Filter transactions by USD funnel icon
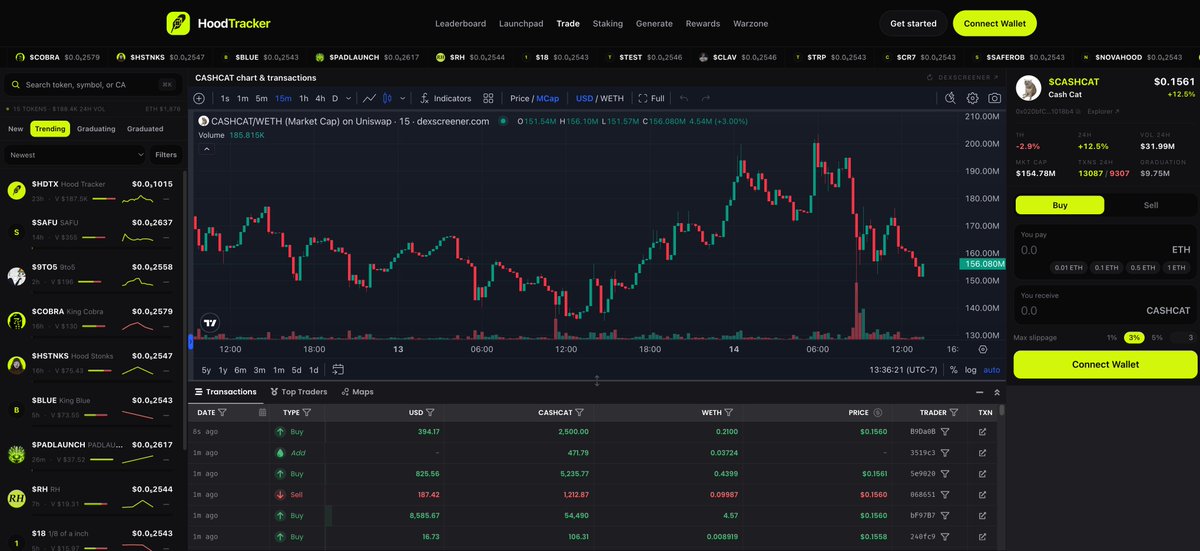 [430, 412]
